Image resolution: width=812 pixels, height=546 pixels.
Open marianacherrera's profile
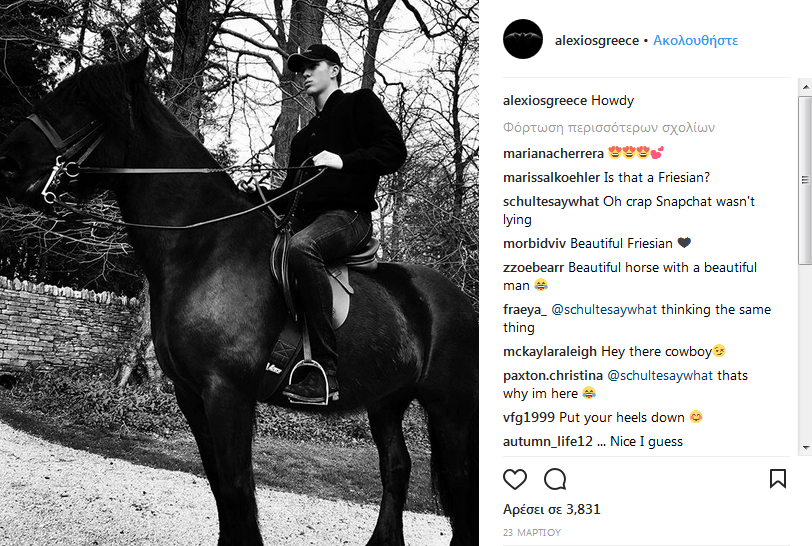pyautogui.click(x=553, y=154)
